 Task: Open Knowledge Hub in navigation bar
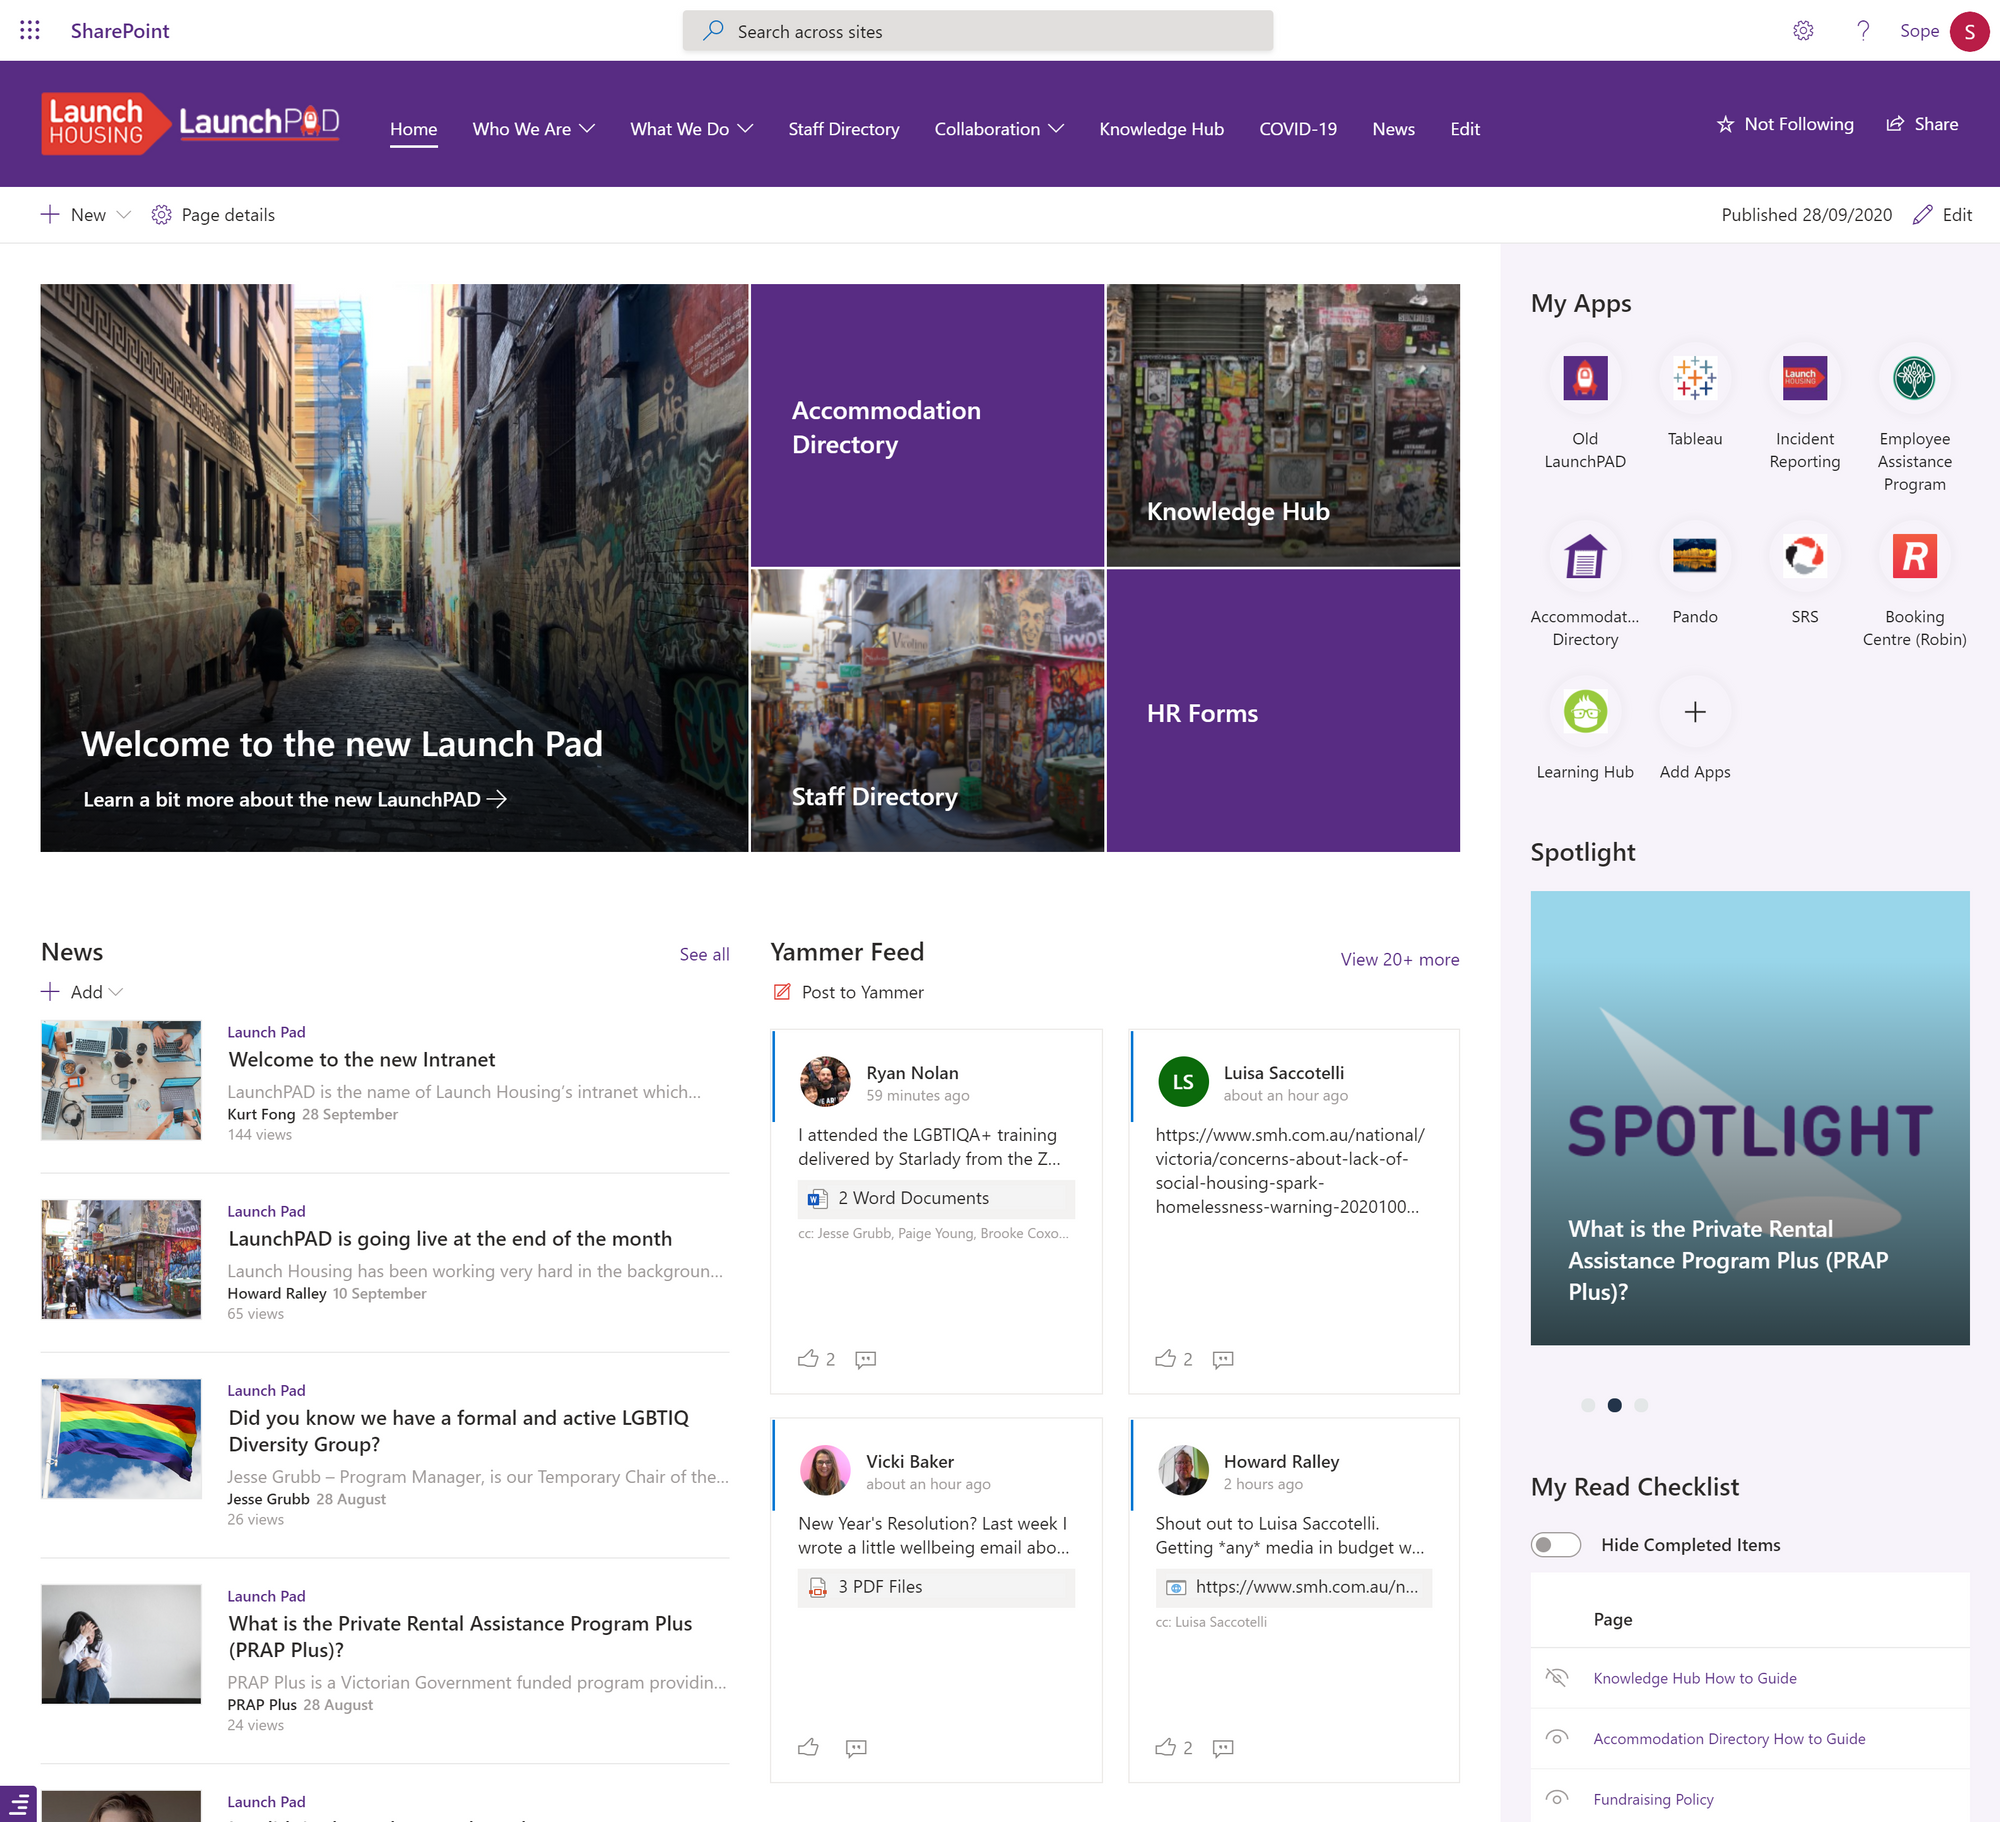1162,129
